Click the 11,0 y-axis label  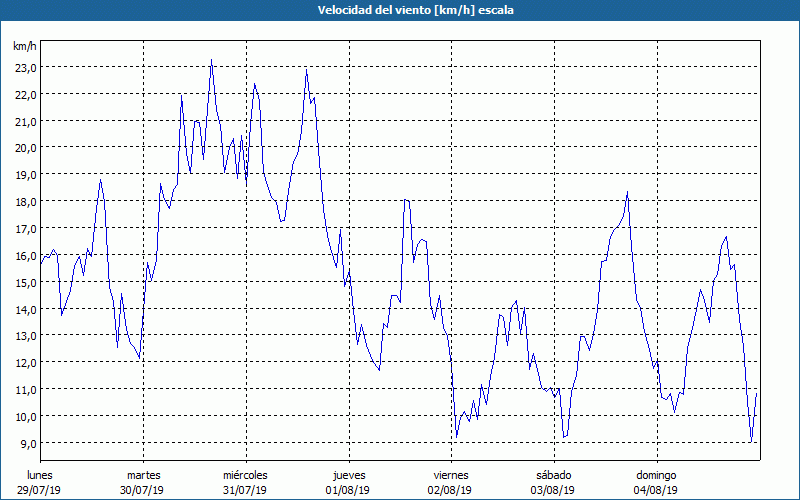pyautogui.click(x=25, y=390)
